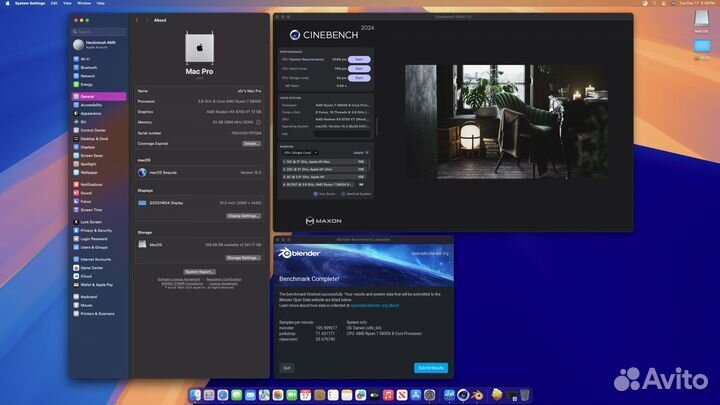This screenshot has height=405, width=720.
Task: Click the Cinebench icon in the Dock
Action: click(463, 395)
